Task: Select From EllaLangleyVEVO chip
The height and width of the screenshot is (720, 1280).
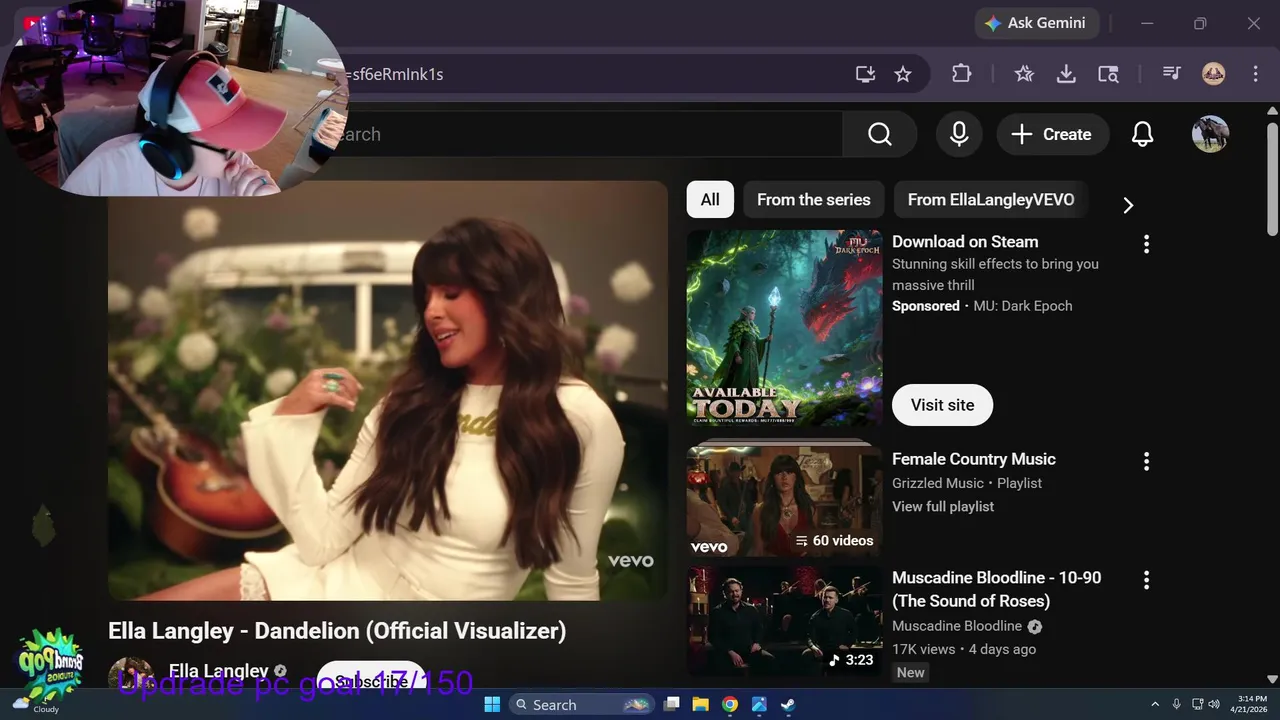Action: tap(991, 200)
